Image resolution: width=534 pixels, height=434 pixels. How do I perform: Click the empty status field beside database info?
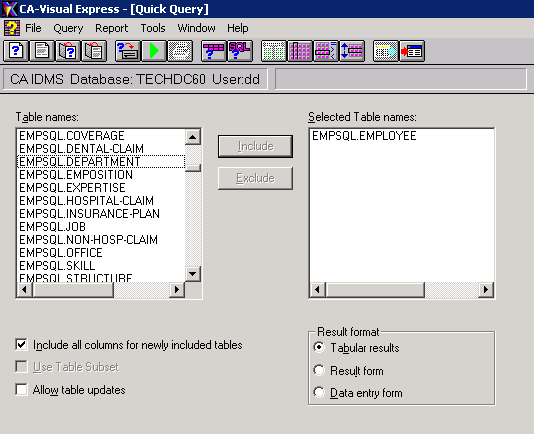[x=401, y=79]
